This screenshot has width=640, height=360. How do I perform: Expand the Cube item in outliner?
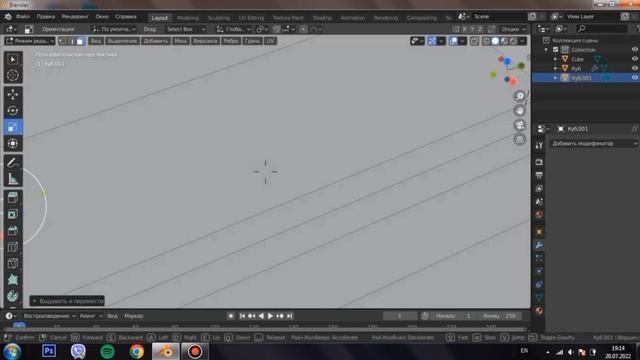tap(555, 59)
